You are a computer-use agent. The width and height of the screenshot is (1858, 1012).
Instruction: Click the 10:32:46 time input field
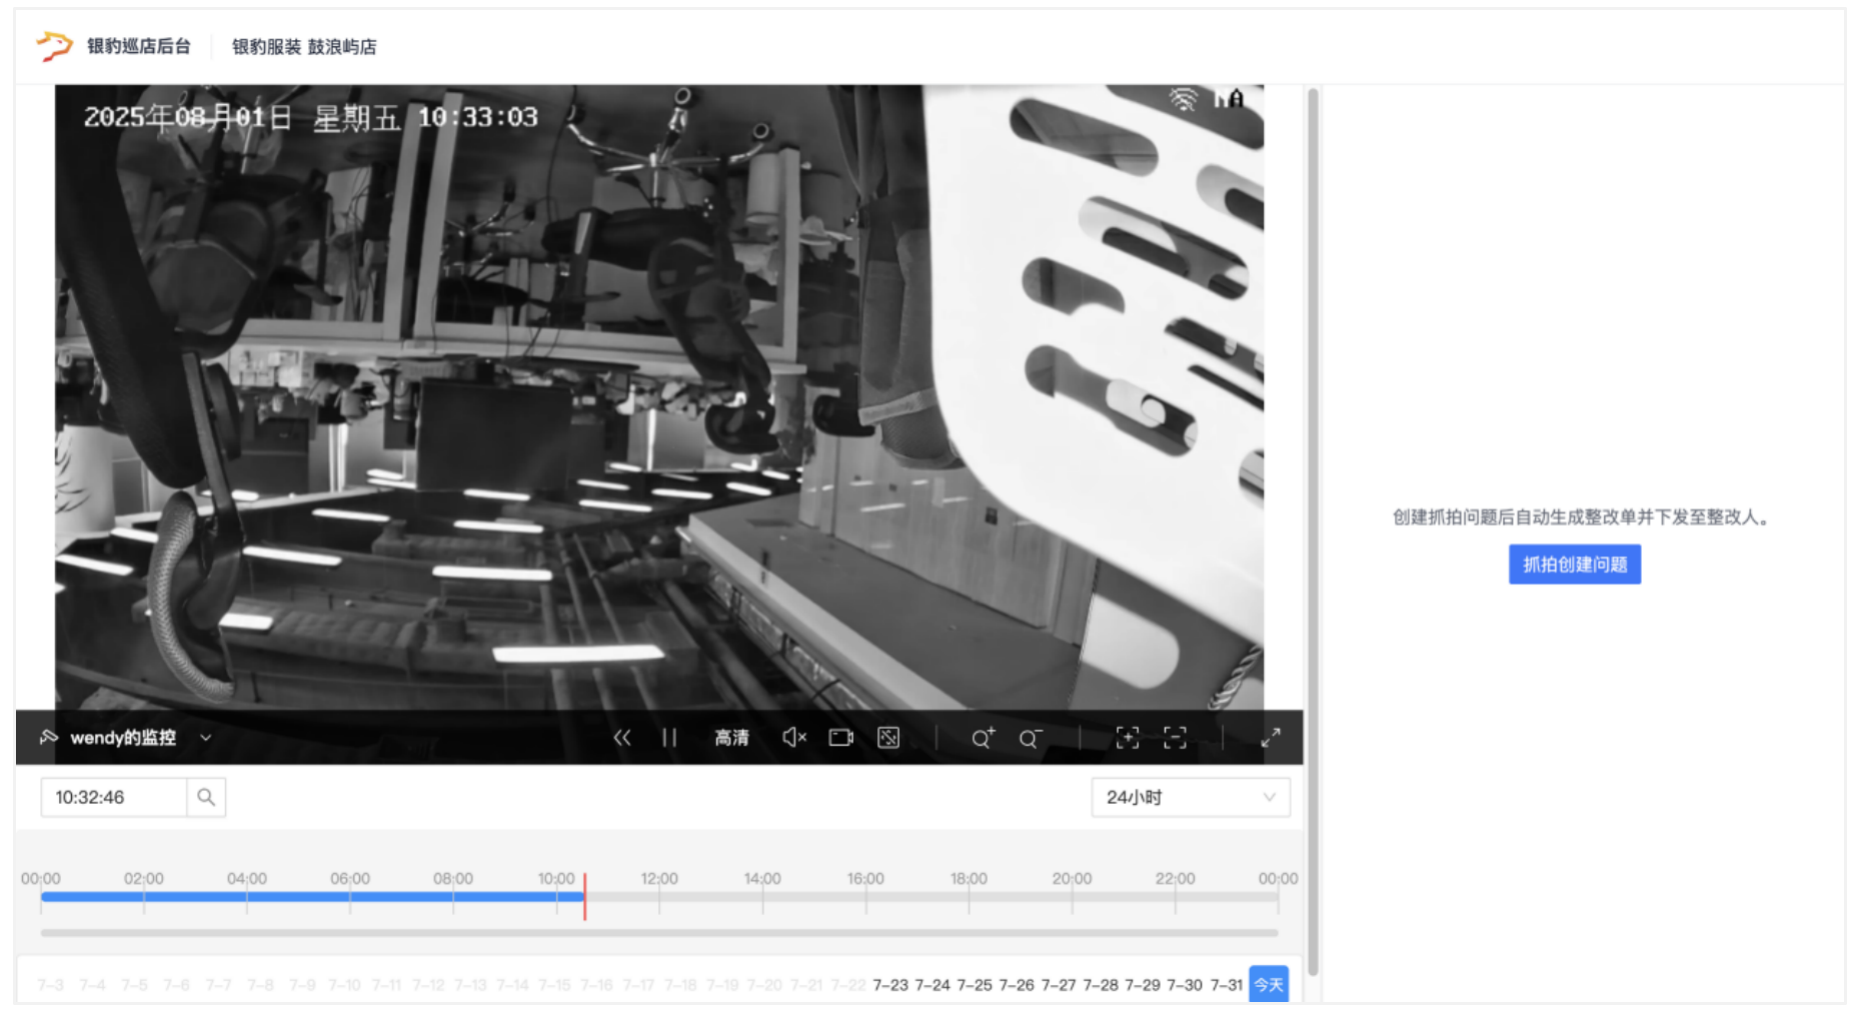click(x=113, y=797)
